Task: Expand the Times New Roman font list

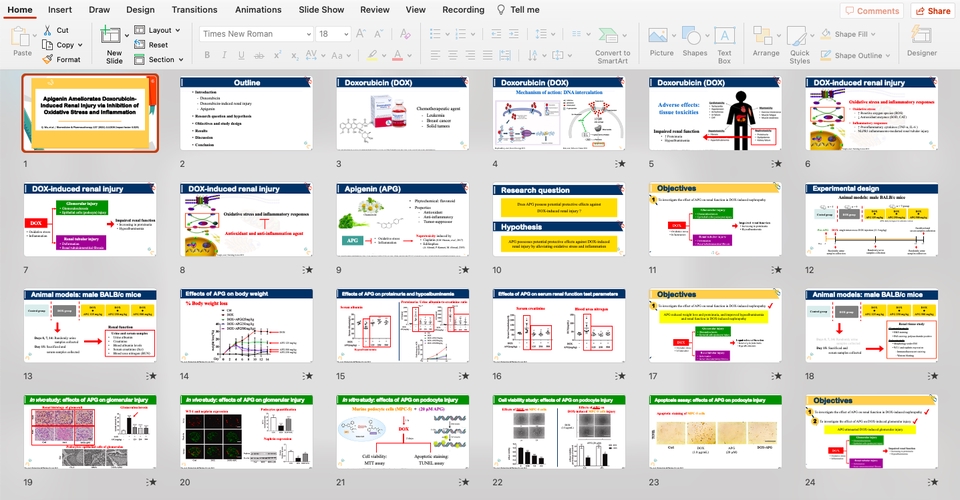Action: [309, 34]
